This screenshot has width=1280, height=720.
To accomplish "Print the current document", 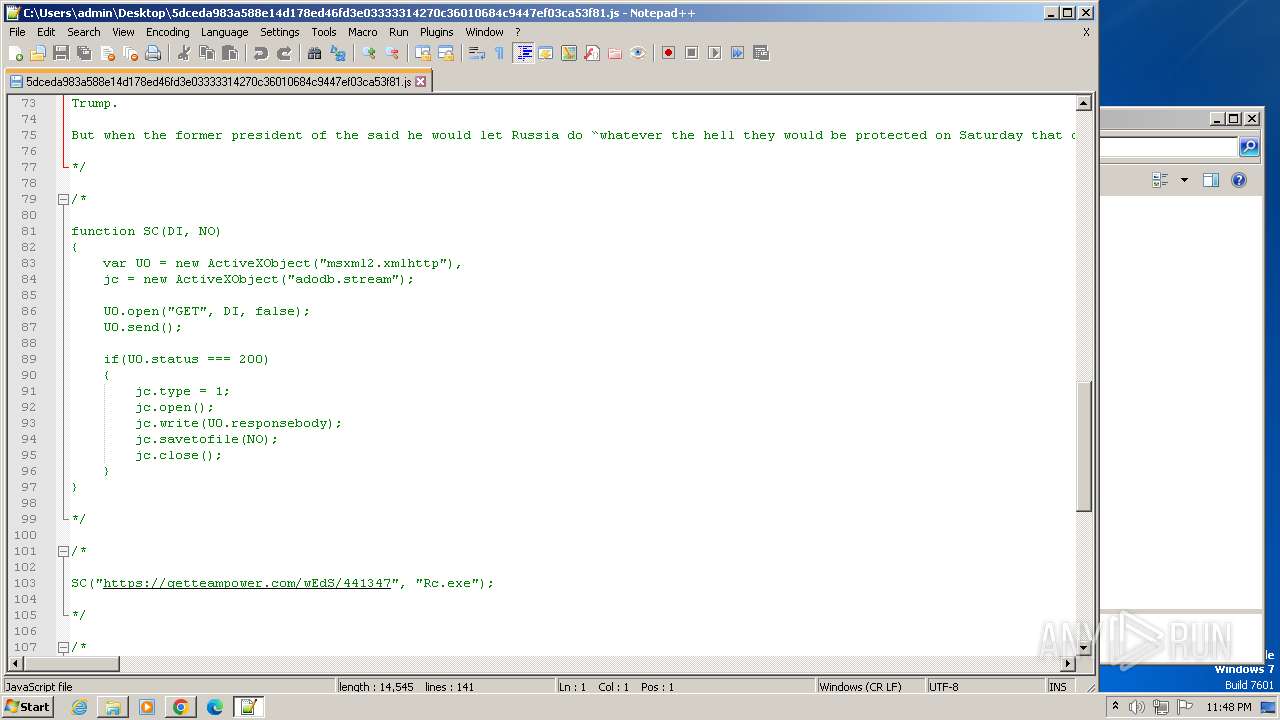I will [x=153, y=53].
